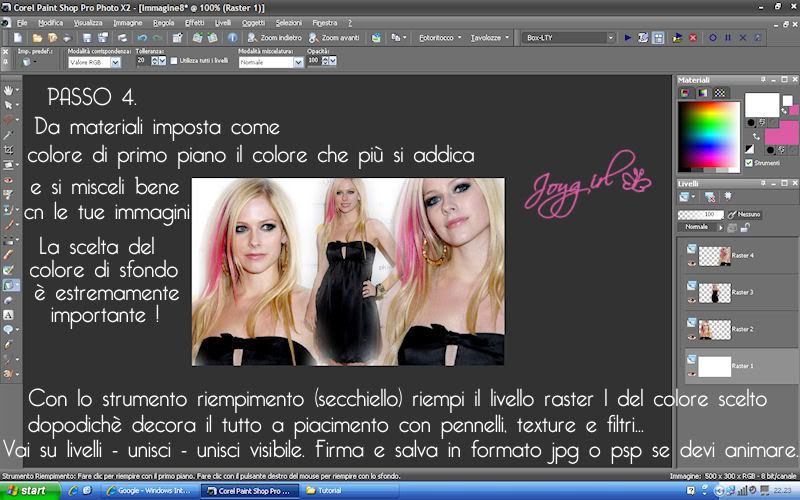Select the Red Eye tool

click(8, 180)
